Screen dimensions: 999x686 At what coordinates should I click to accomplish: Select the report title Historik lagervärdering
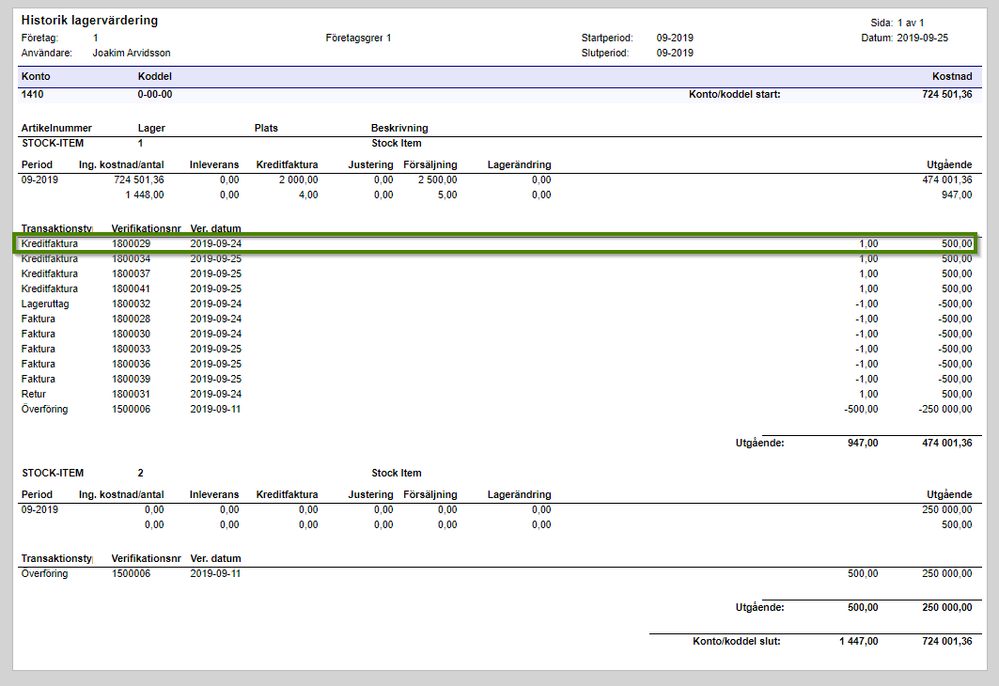(x=89, y=20)
